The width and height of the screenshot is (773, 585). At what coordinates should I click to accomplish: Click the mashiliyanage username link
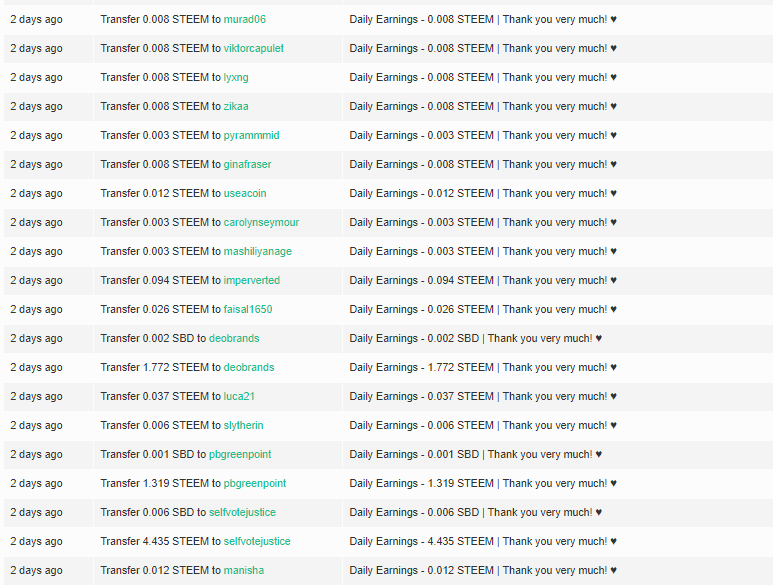pyautogui.click(x=257, y=252)
